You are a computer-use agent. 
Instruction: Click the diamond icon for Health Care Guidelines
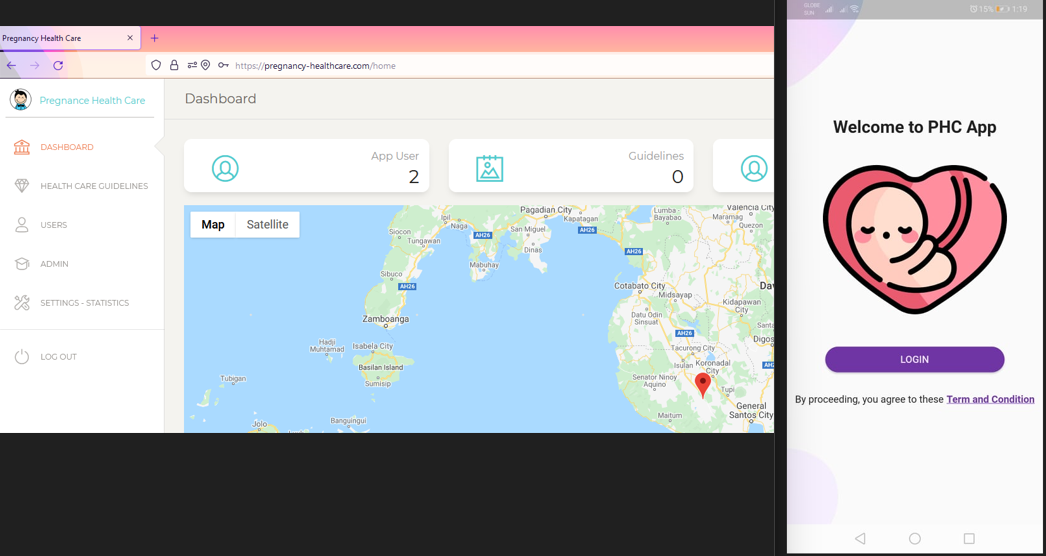coord(22,186)
